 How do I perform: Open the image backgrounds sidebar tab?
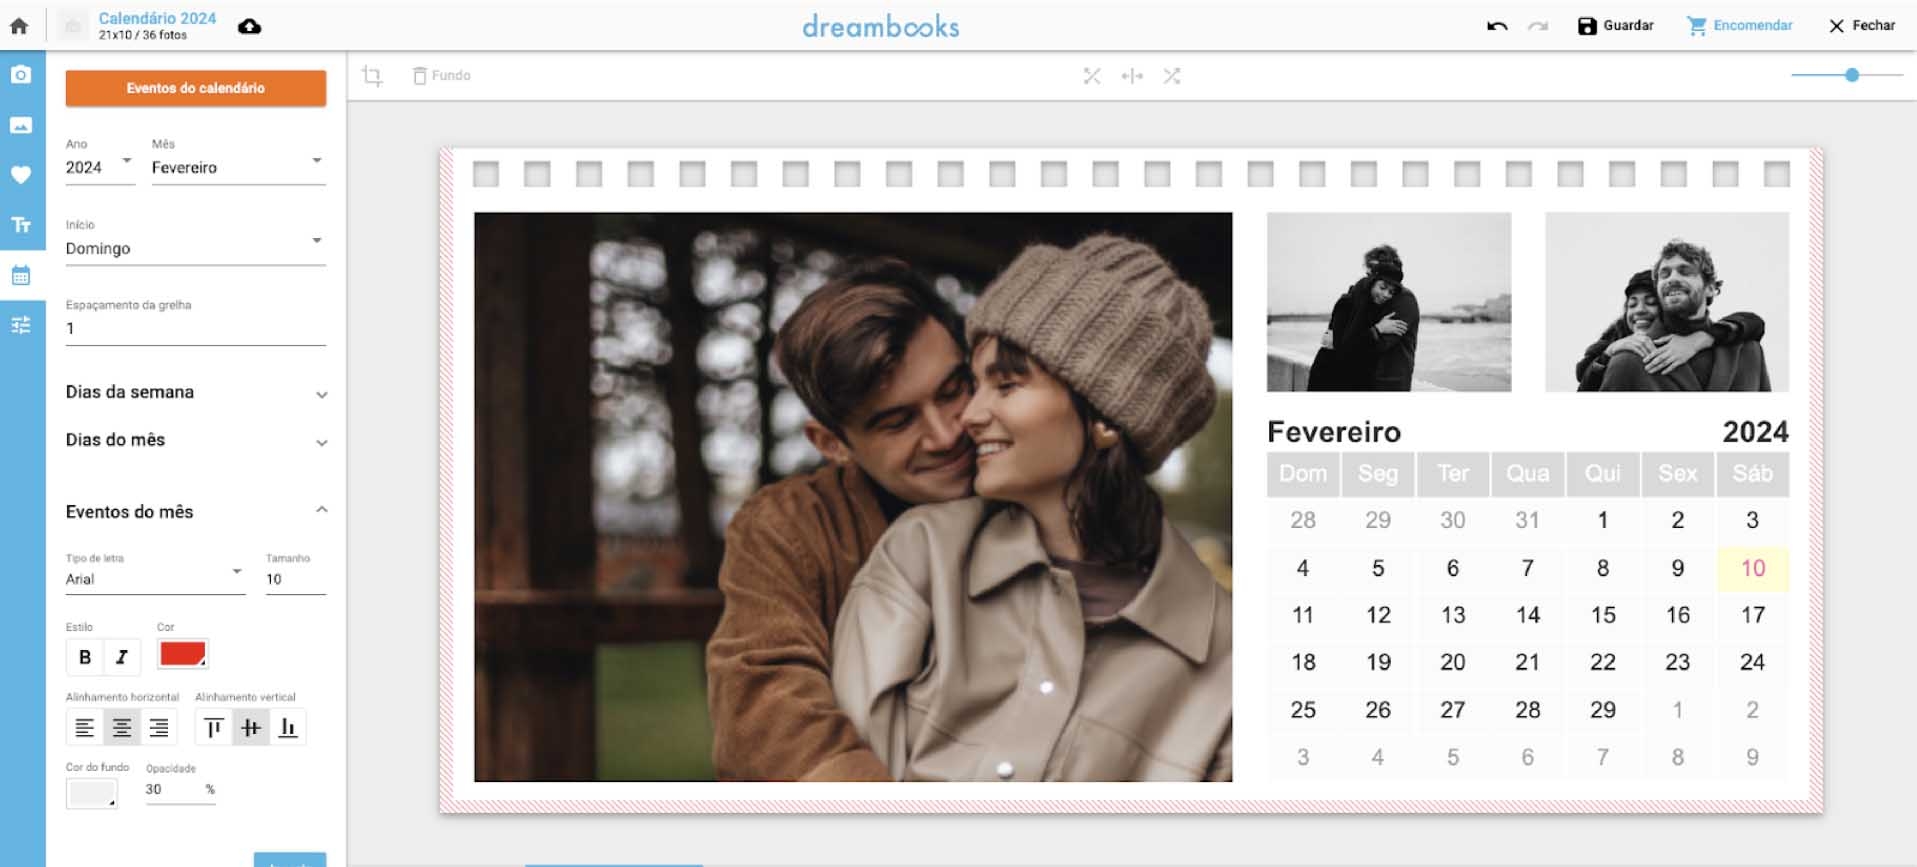21,125
